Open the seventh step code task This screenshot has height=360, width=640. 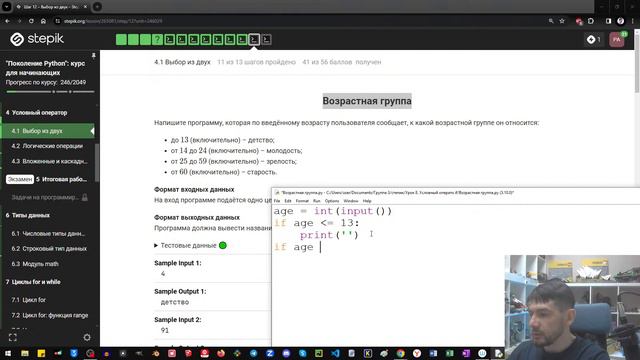tap(193, 40)
